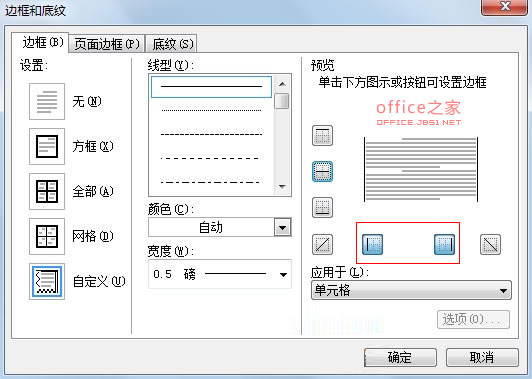The height and width of the screenshot is (379, 532).
Task: Close the 边框和底纹 dialog
Action: 505,6
